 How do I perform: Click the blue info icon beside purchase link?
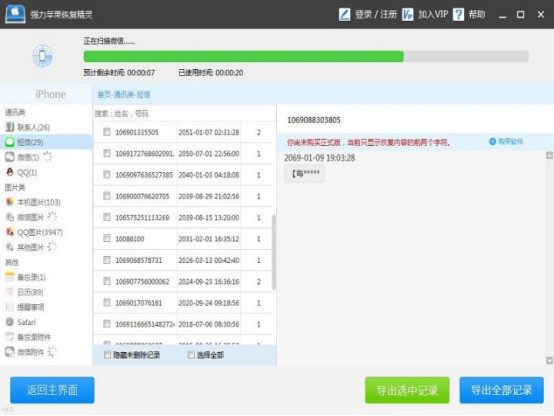tap(493, 142)
